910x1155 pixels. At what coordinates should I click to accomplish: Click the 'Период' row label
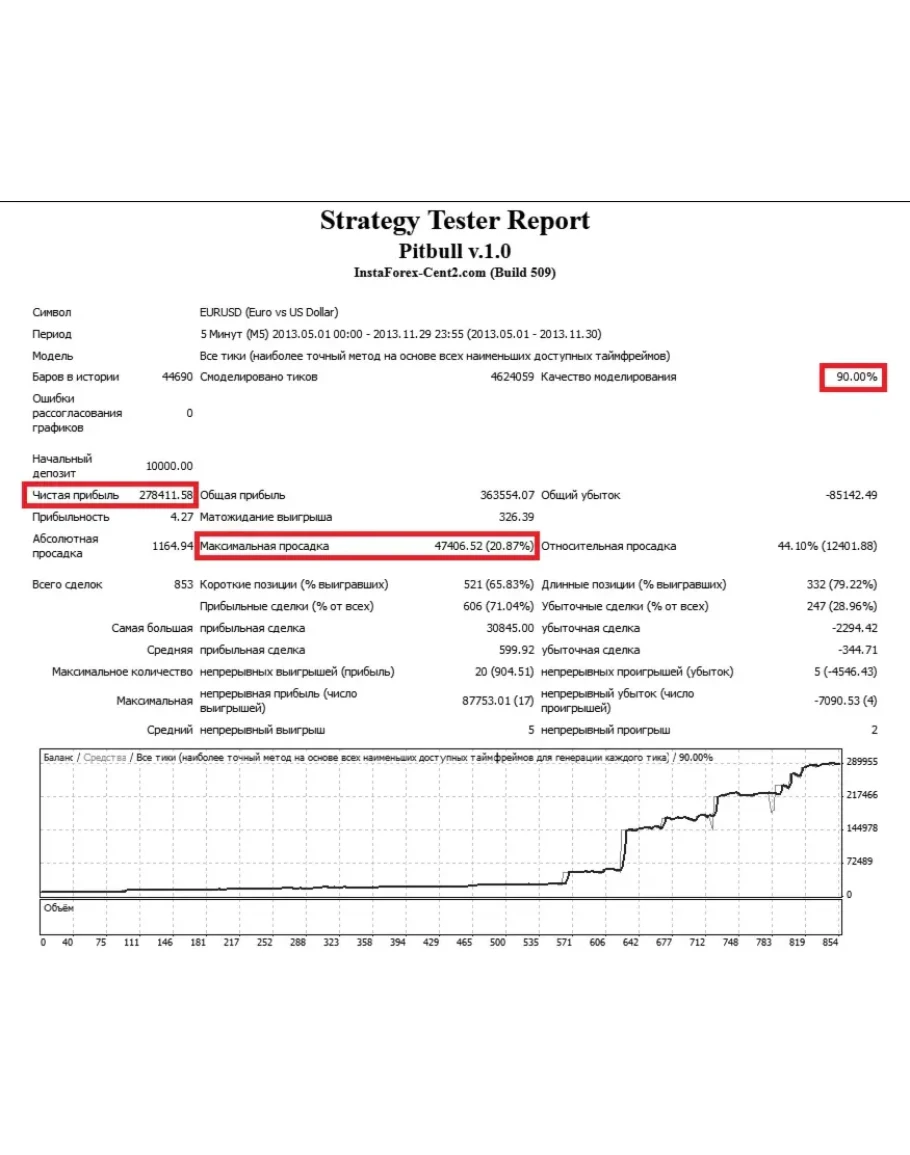(x=52, y=334)
